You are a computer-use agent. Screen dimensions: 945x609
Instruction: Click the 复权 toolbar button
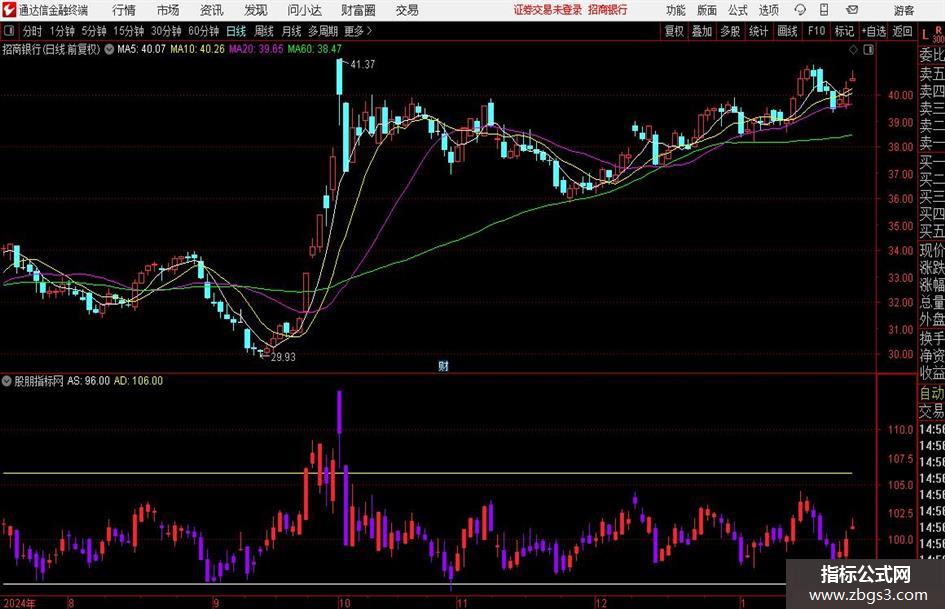(674, 31)
